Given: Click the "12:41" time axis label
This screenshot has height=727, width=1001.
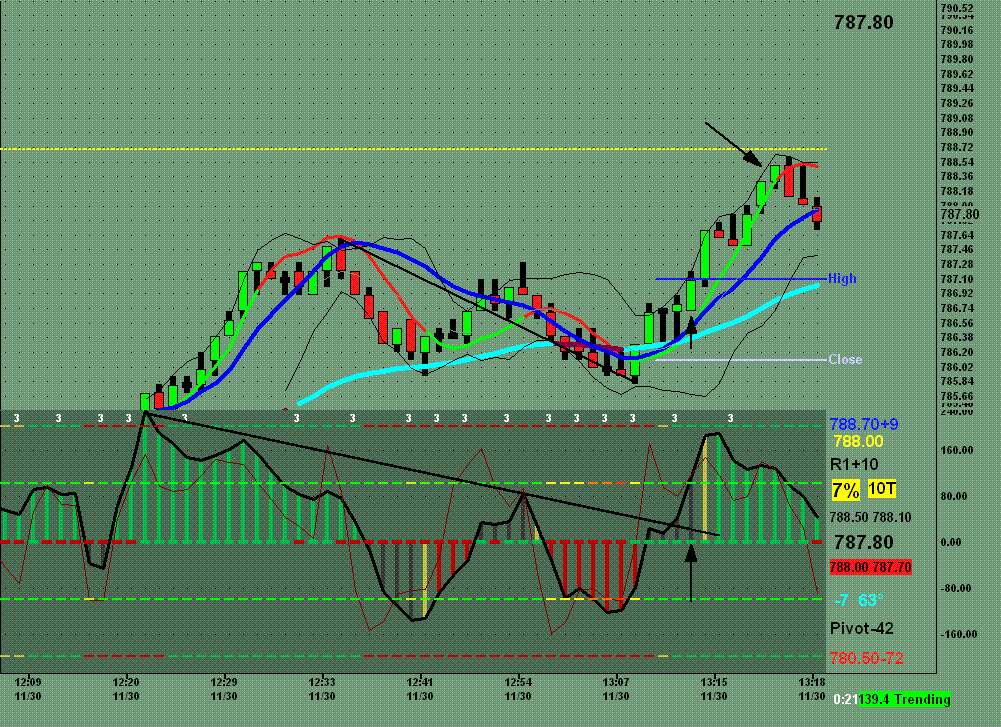Looking at the screenshot, I should click(420, 682).
